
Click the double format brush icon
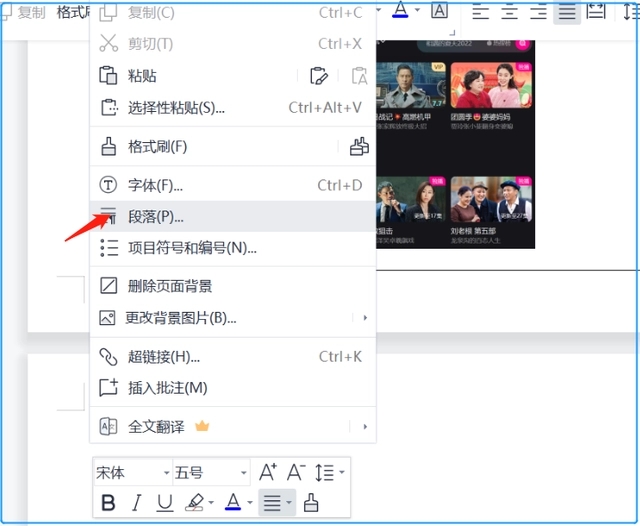tap(359, 146)
